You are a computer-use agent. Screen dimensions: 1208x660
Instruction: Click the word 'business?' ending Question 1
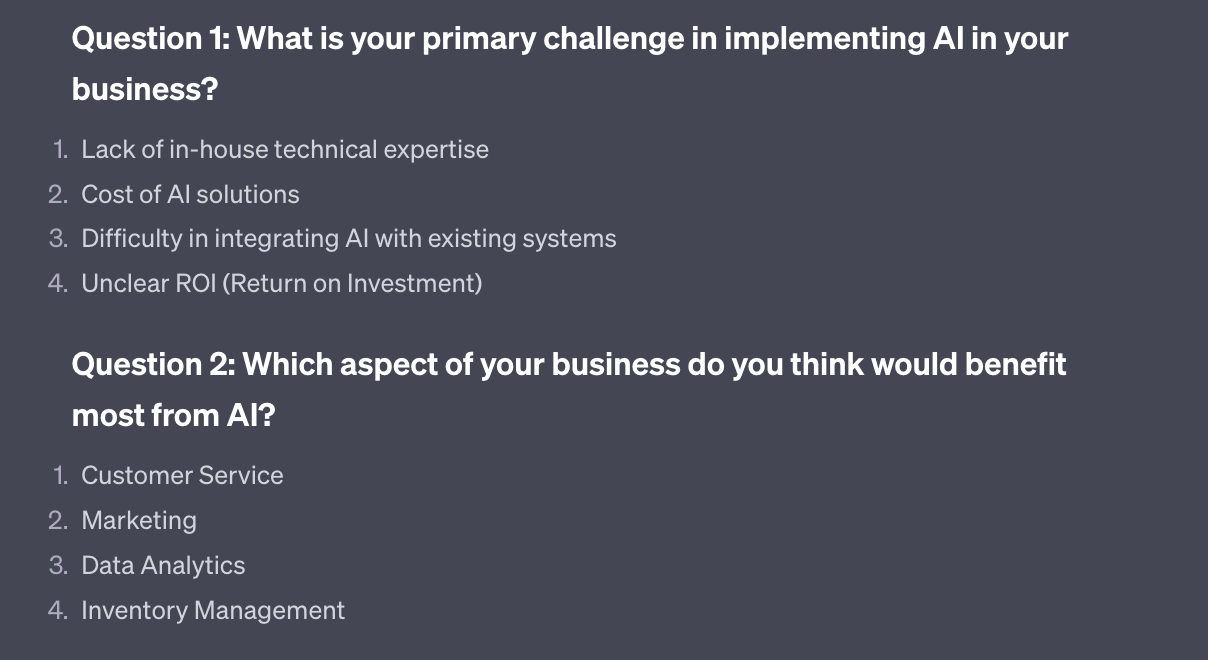[x=145, y=90]
